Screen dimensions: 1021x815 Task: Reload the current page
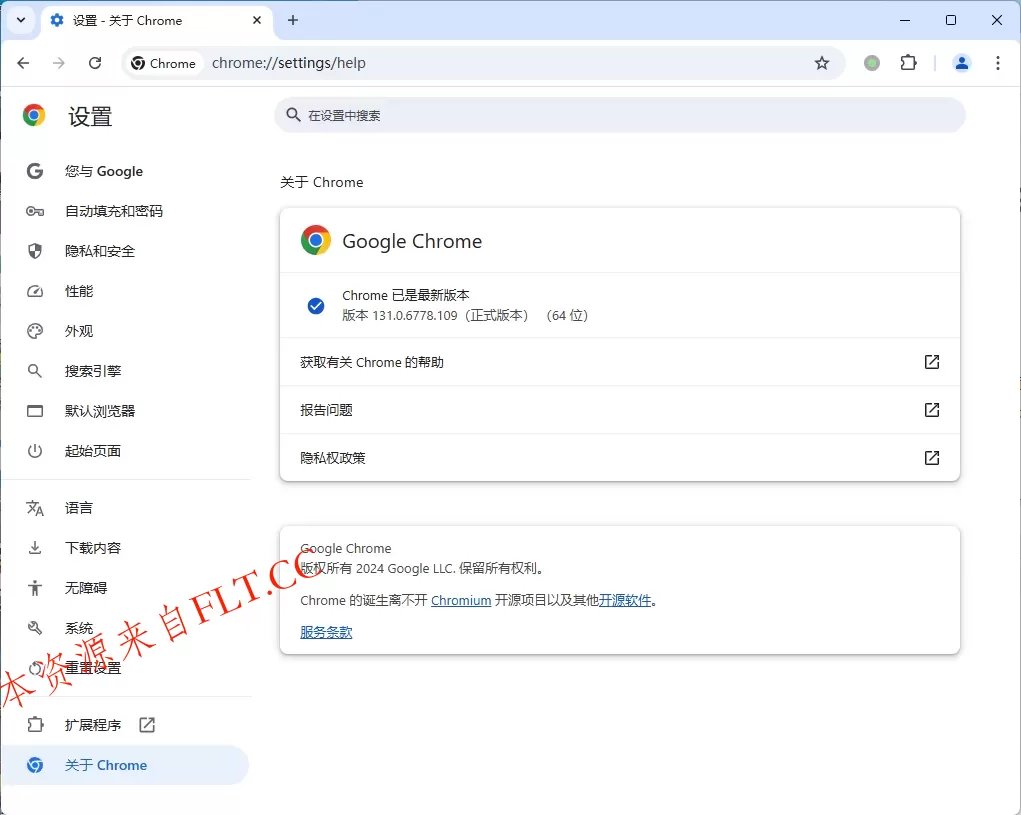[x=95, y=63]
